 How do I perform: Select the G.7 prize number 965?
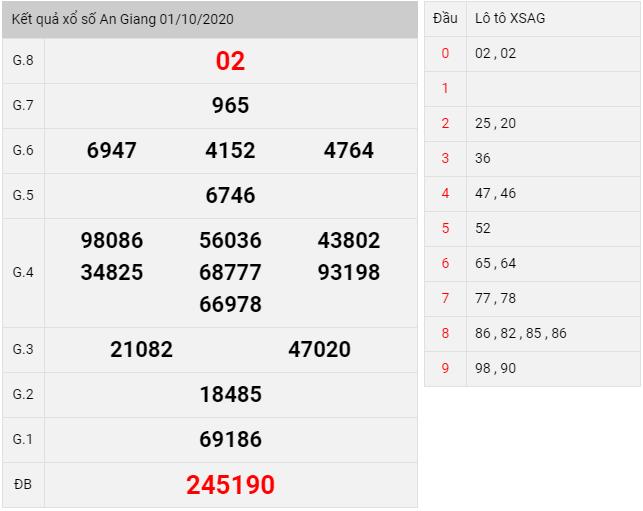(x=230, y=105)
